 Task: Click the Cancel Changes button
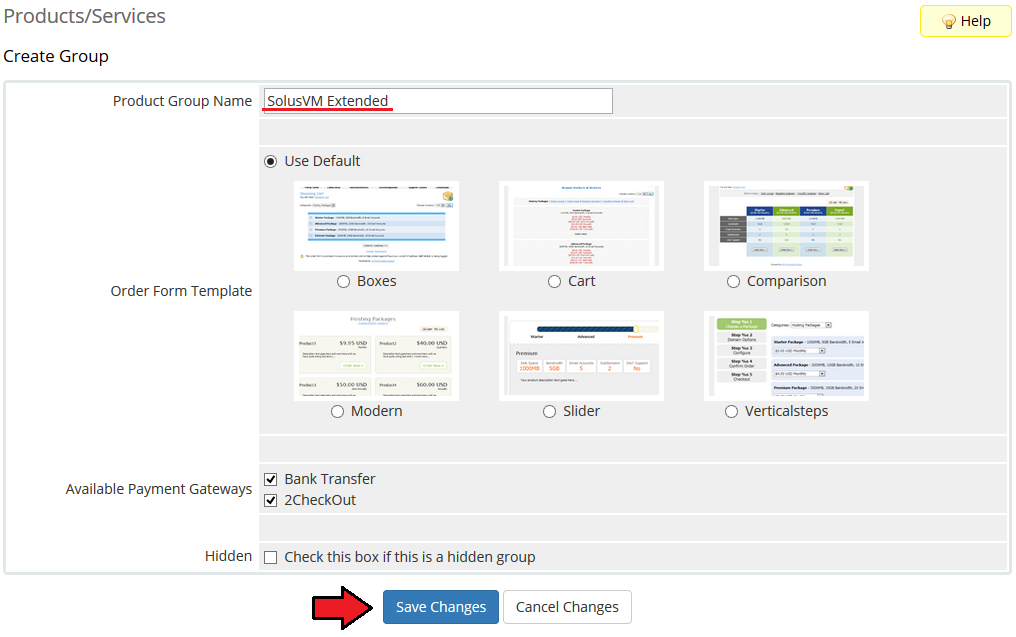567,607
